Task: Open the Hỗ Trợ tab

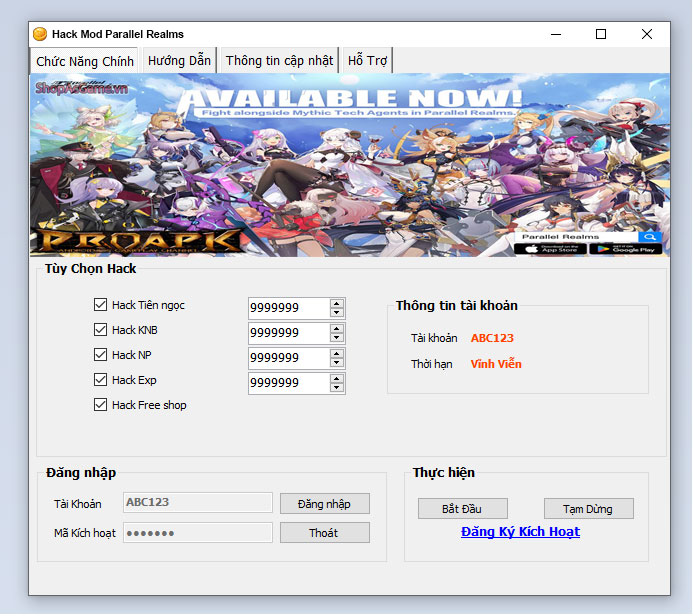Action: tap(367, 61)
